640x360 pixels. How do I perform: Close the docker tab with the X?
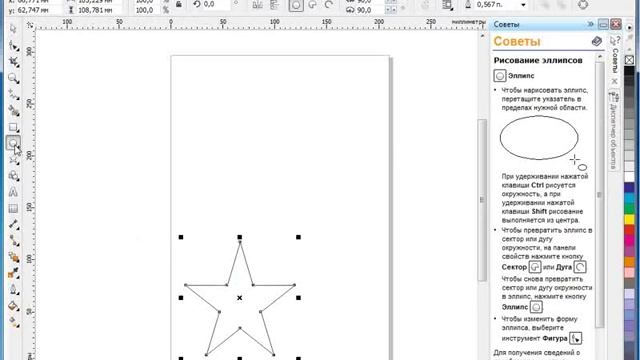(614, 81)
